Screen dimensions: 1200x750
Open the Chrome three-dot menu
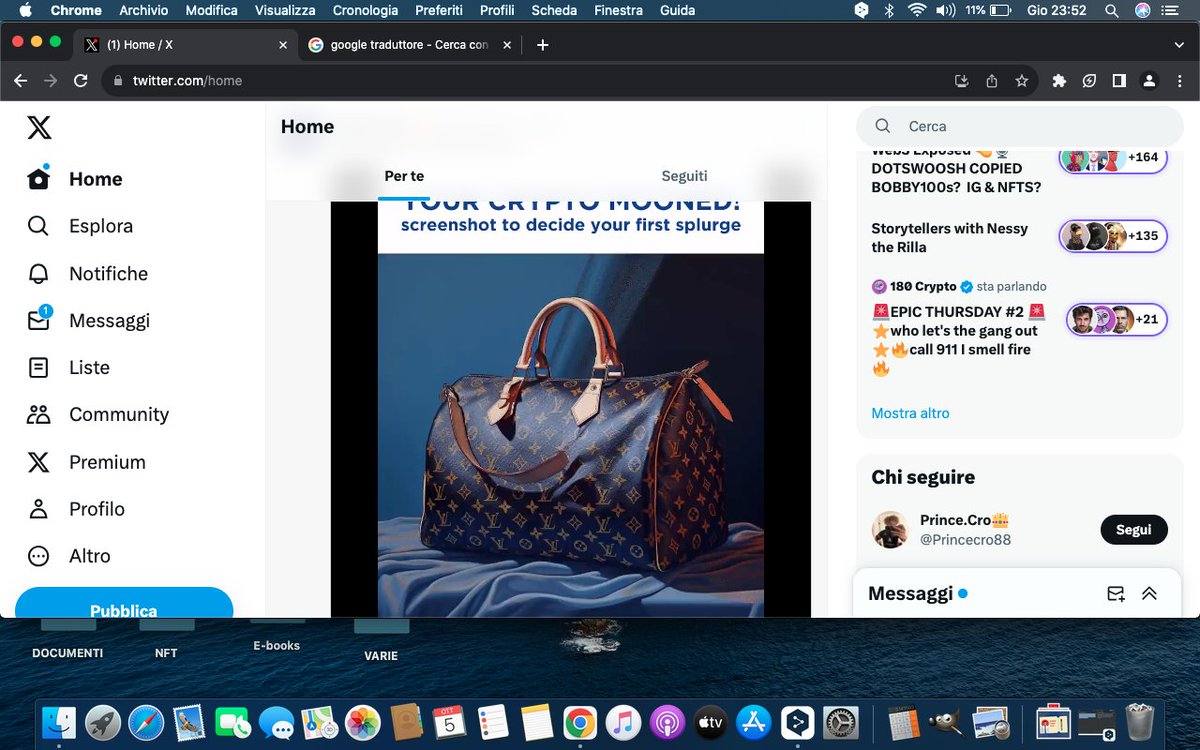tap(1178, 81)
